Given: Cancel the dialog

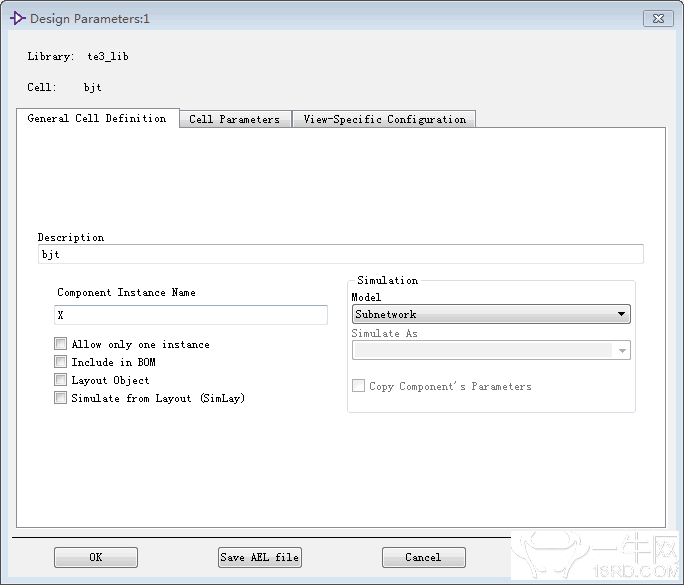Looking at the screenshot, I should point(424,558).
